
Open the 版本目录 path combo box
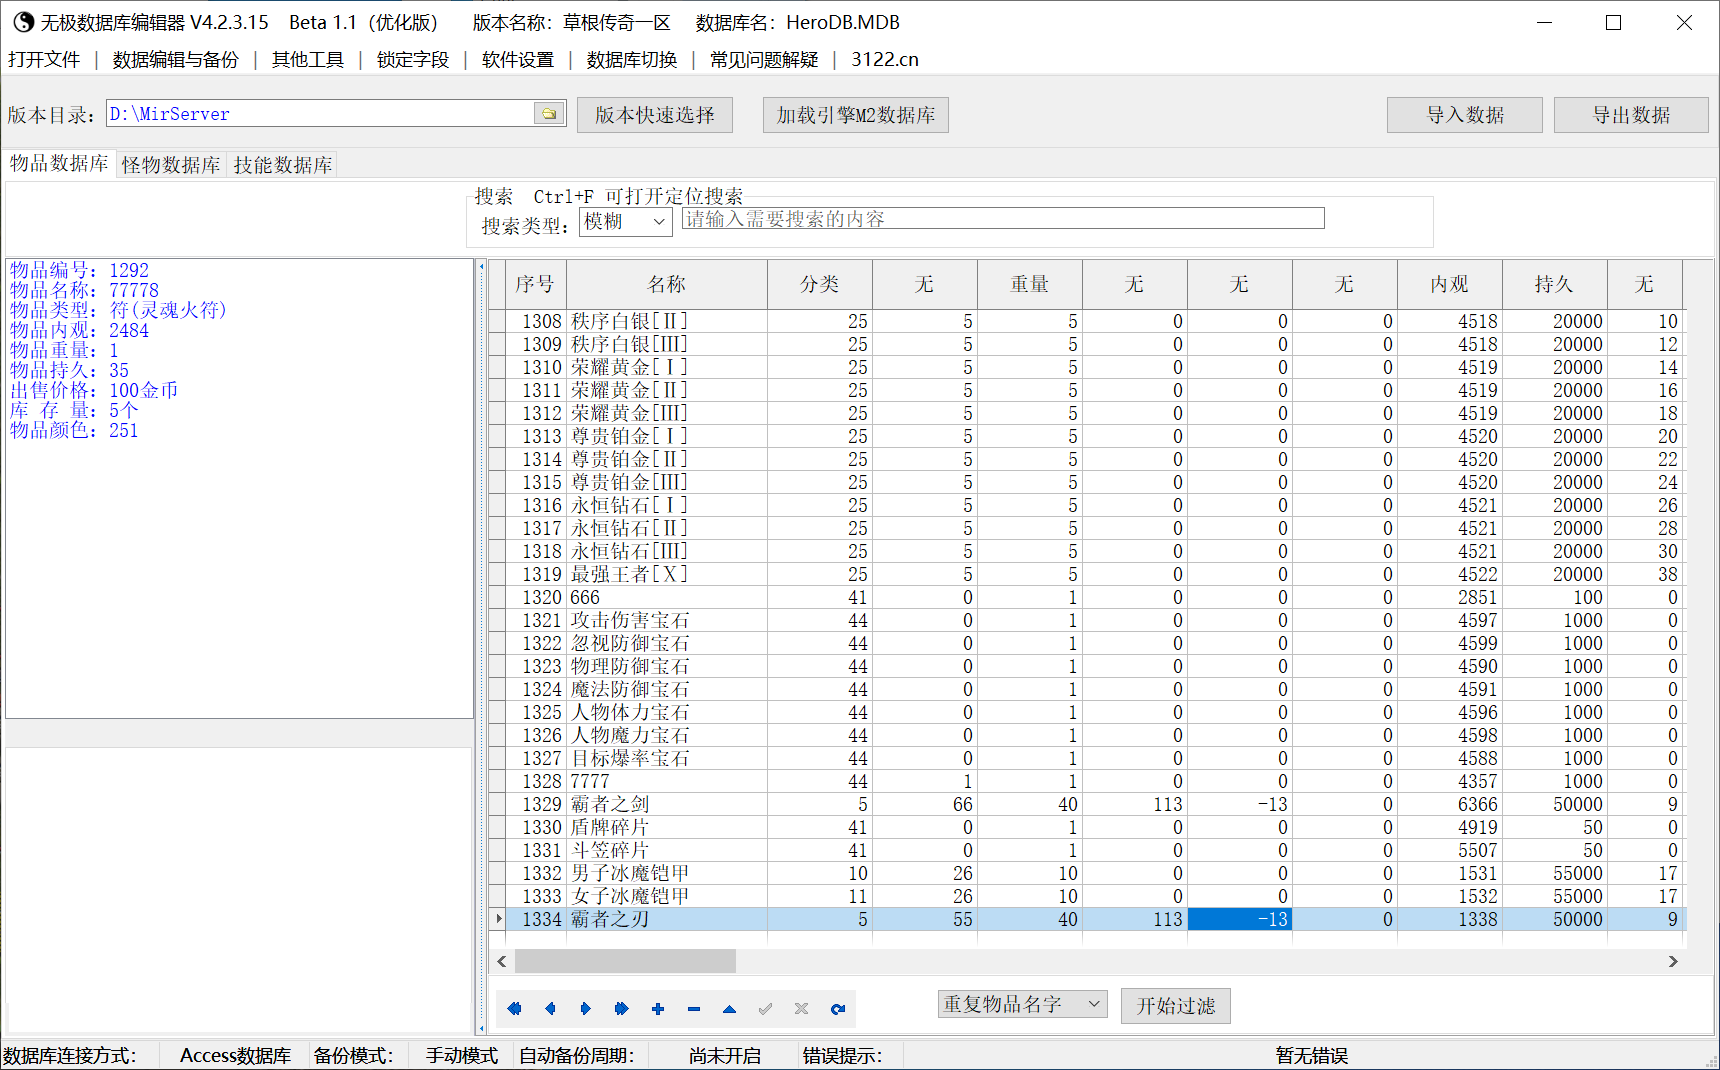[336, 113]
